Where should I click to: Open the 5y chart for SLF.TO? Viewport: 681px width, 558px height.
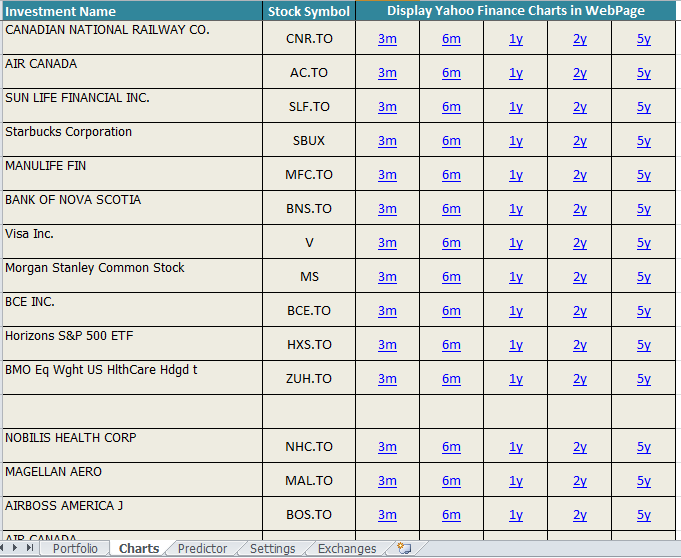pyautogui.click(x=644, y=107)
